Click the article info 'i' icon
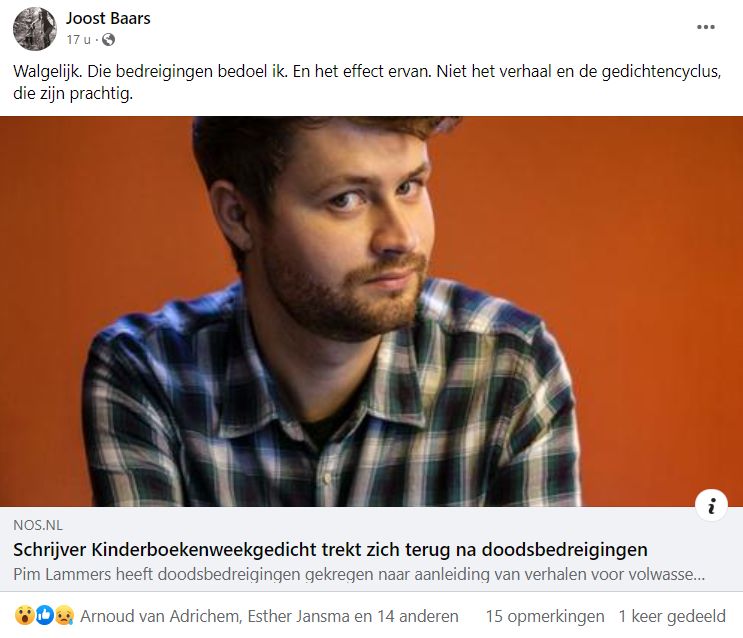 coord(711,506)
